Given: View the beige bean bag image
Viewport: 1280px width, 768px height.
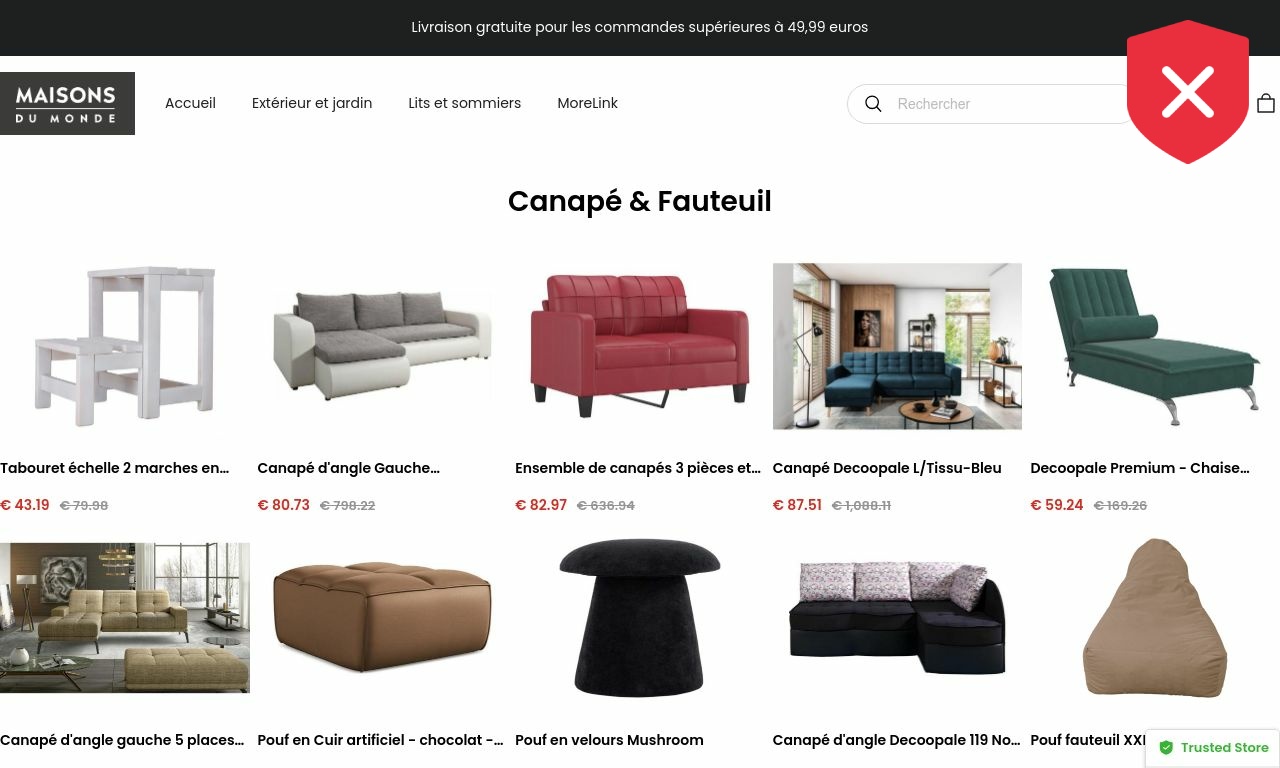Looking at the screenshot, I should (1155, 617).
